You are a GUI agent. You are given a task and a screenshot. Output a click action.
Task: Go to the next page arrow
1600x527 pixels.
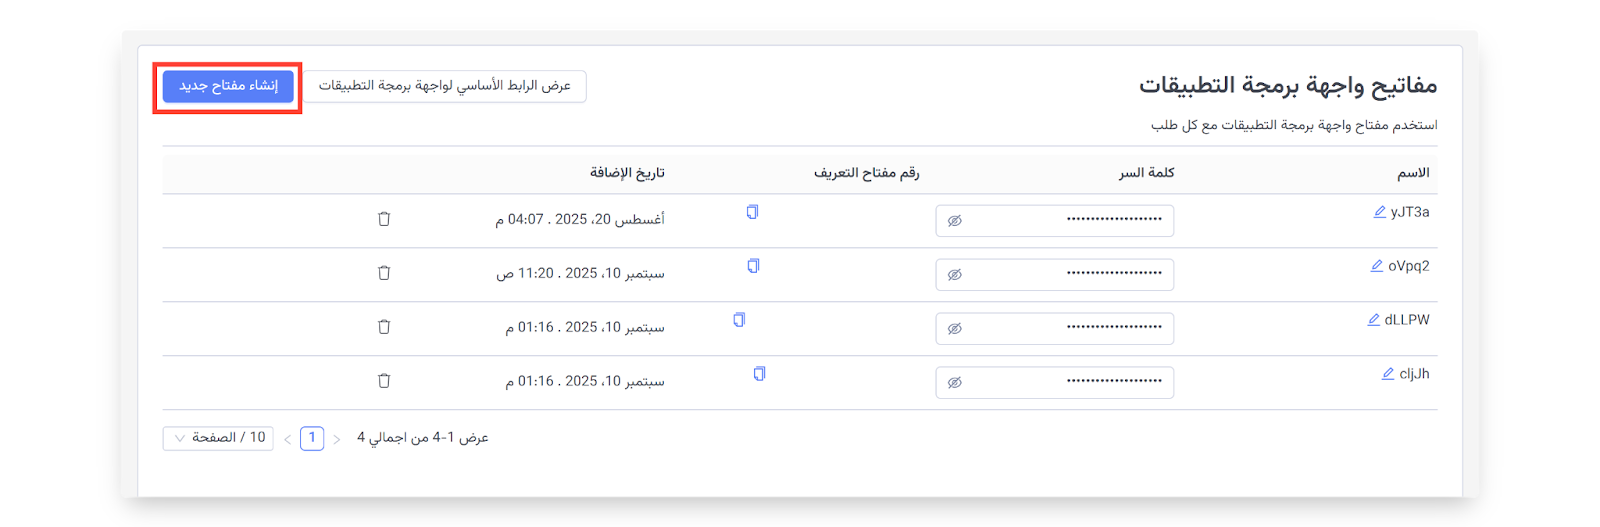tap(288, 439)
